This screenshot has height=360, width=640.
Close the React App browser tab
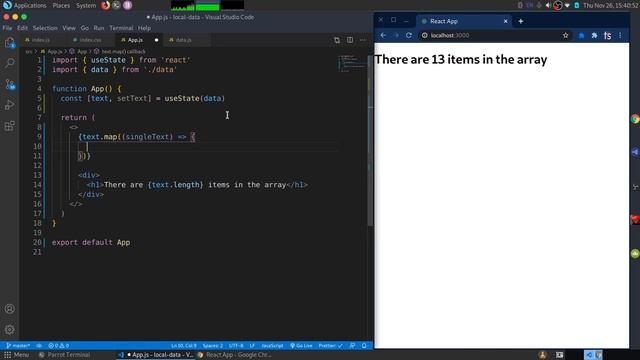click(505, 21)
